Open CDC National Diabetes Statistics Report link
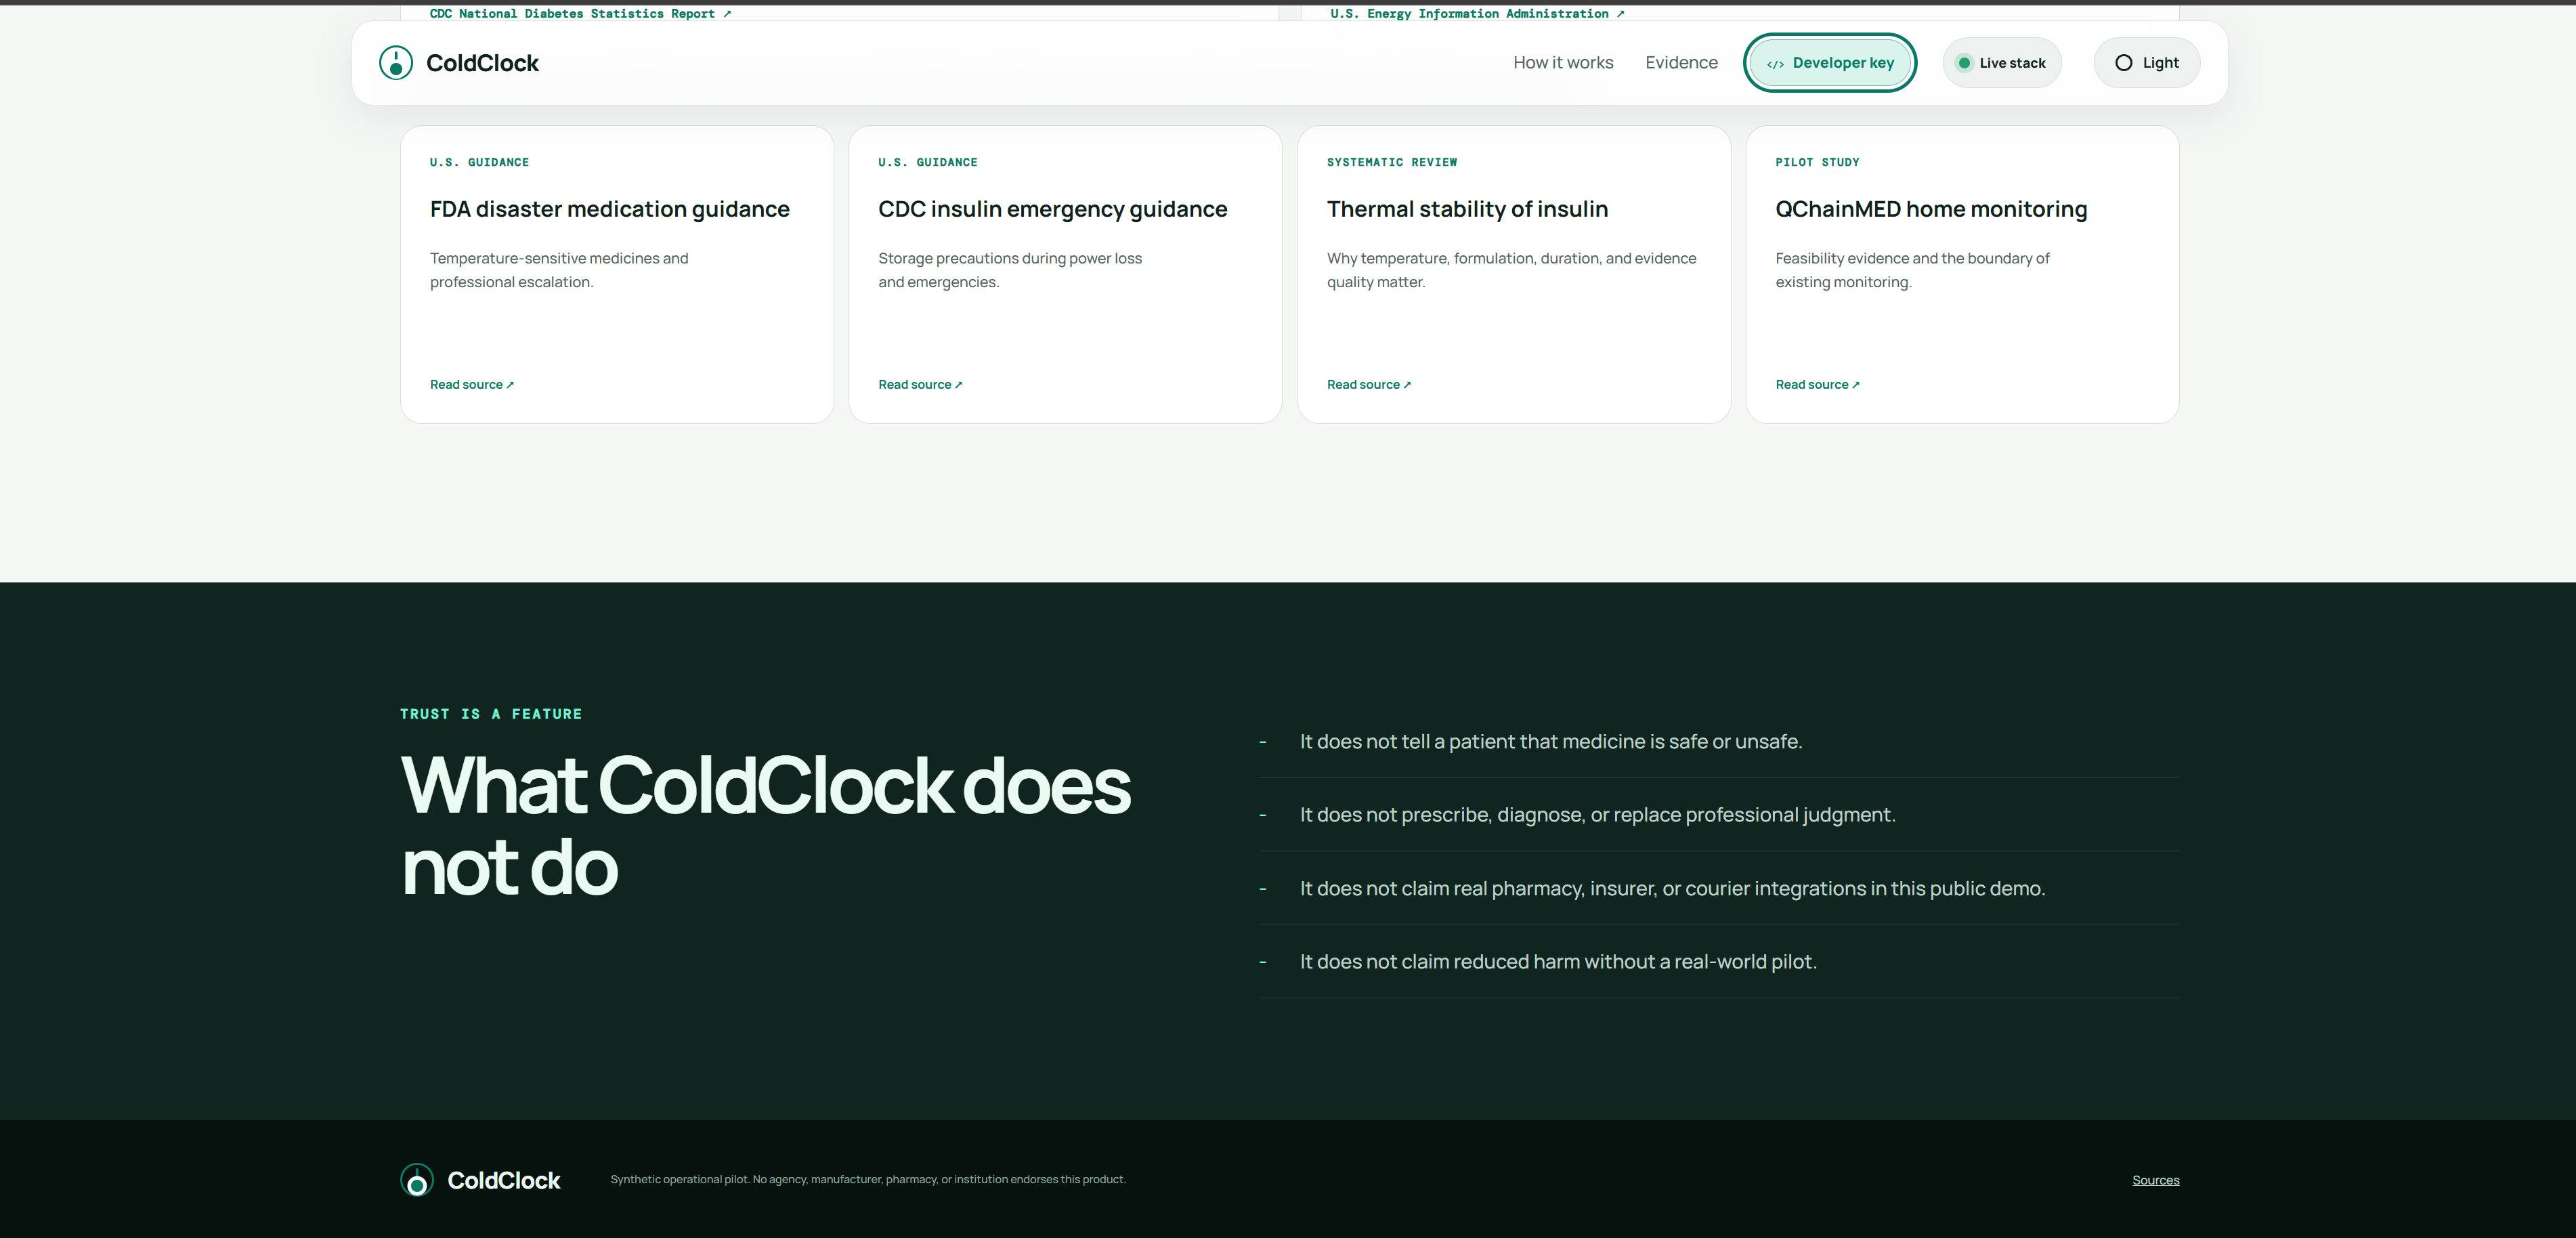 [580, 13]
